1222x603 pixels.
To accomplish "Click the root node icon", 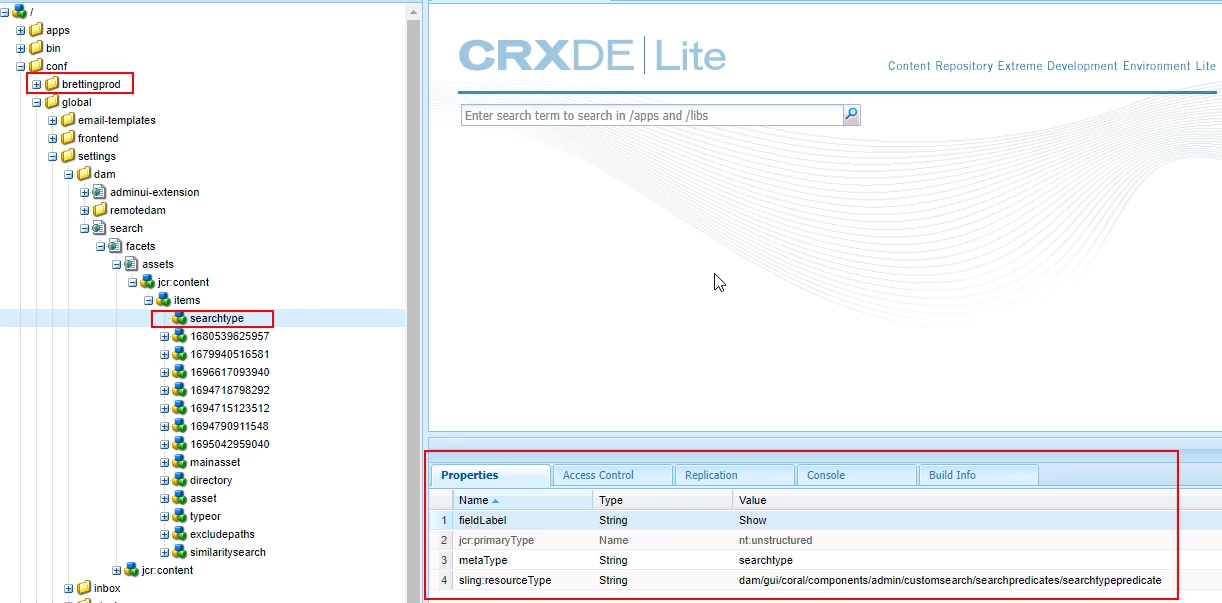I will [x=20, y=11].
